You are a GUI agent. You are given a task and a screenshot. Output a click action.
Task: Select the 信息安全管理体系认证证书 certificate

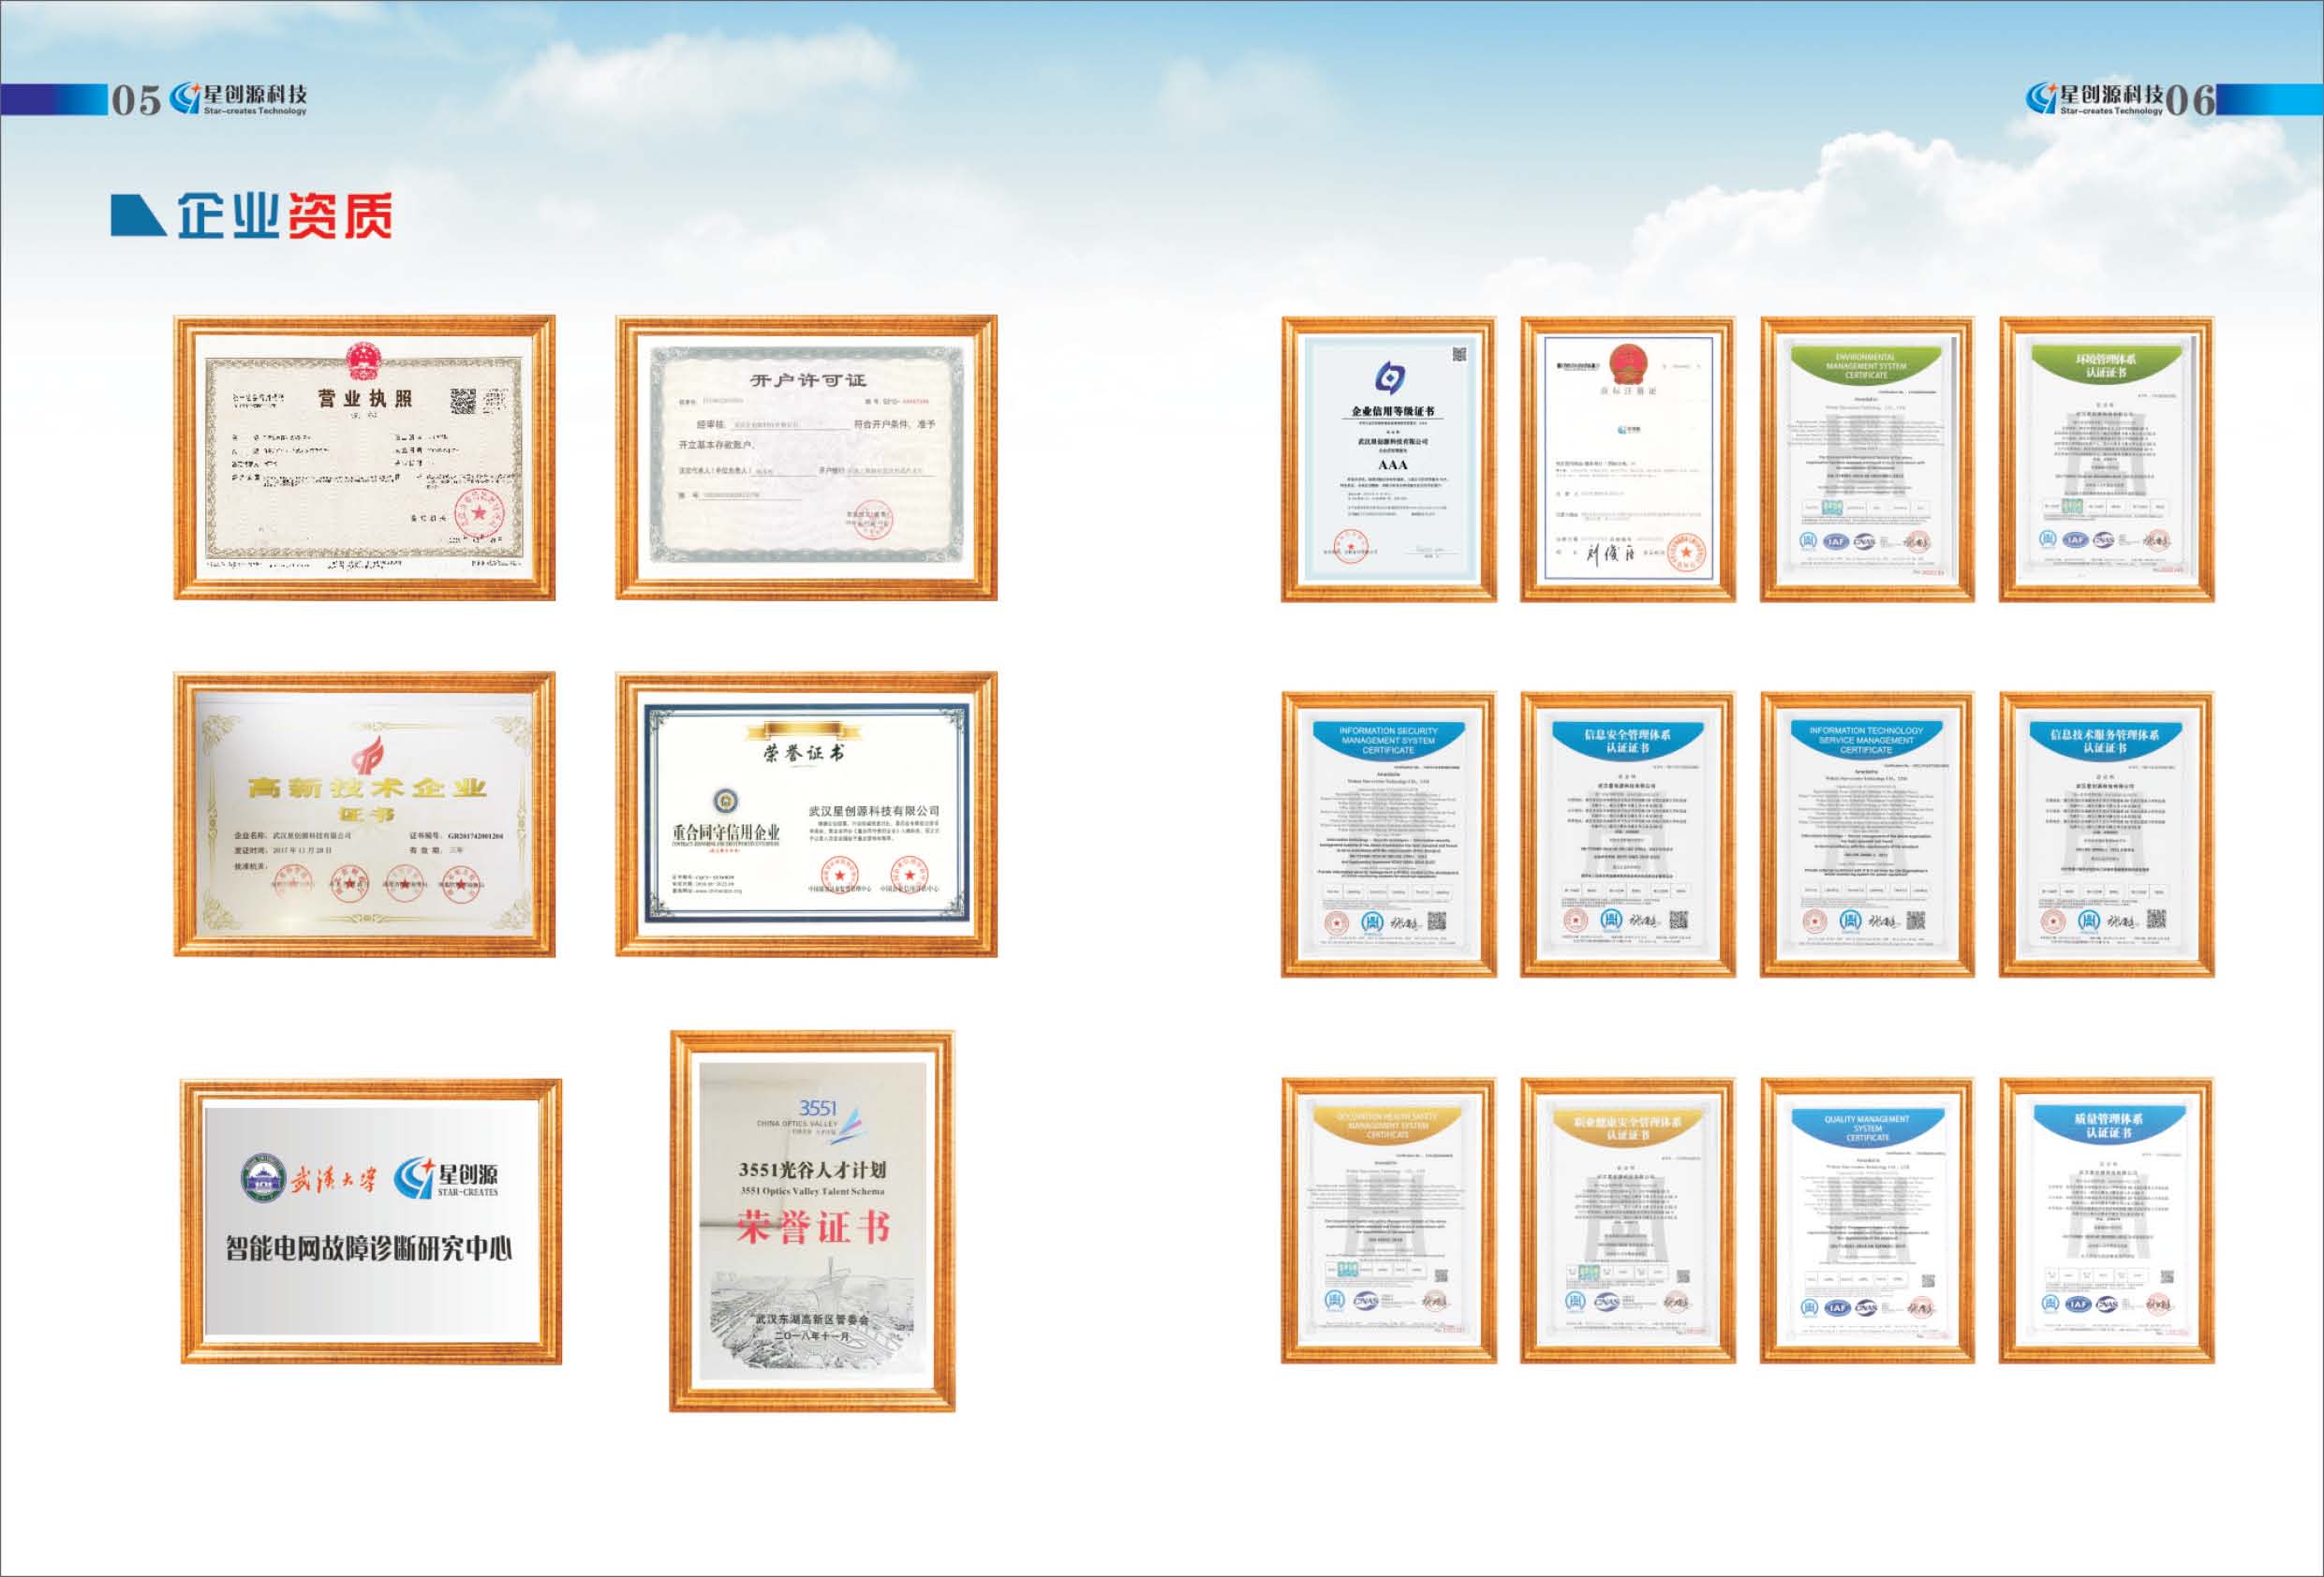coord(1628,834)
